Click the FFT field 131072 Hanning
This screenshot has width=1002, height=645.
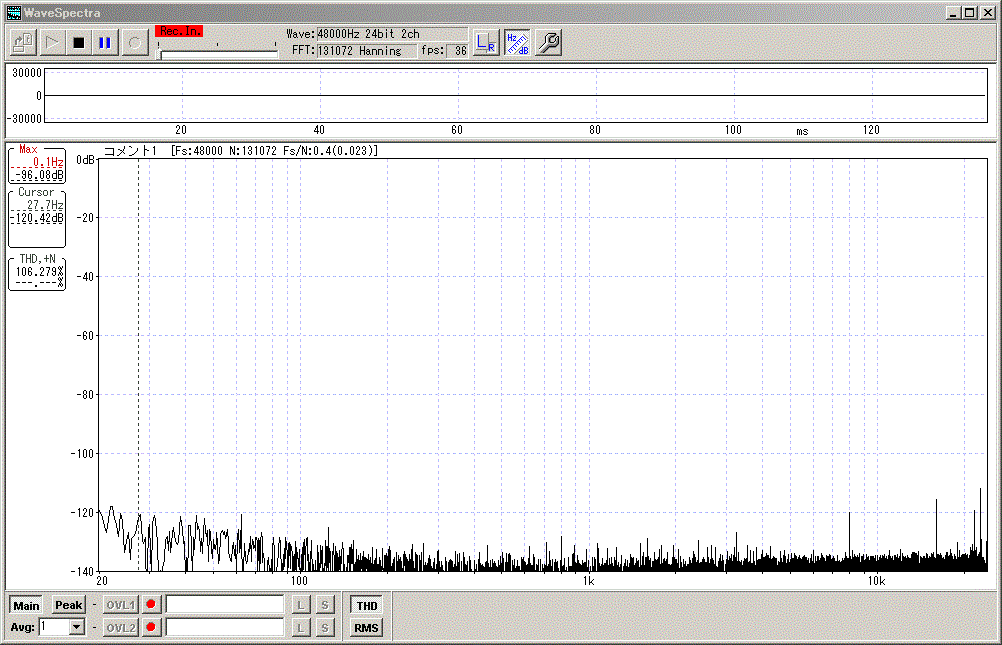click(366, 51)
